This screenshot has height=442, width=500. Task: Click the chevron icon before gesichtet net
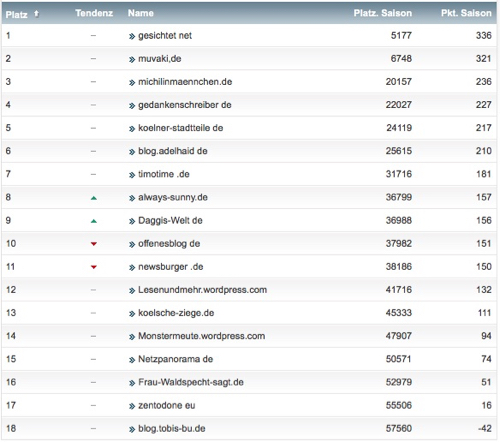click(x=132, y=37)
